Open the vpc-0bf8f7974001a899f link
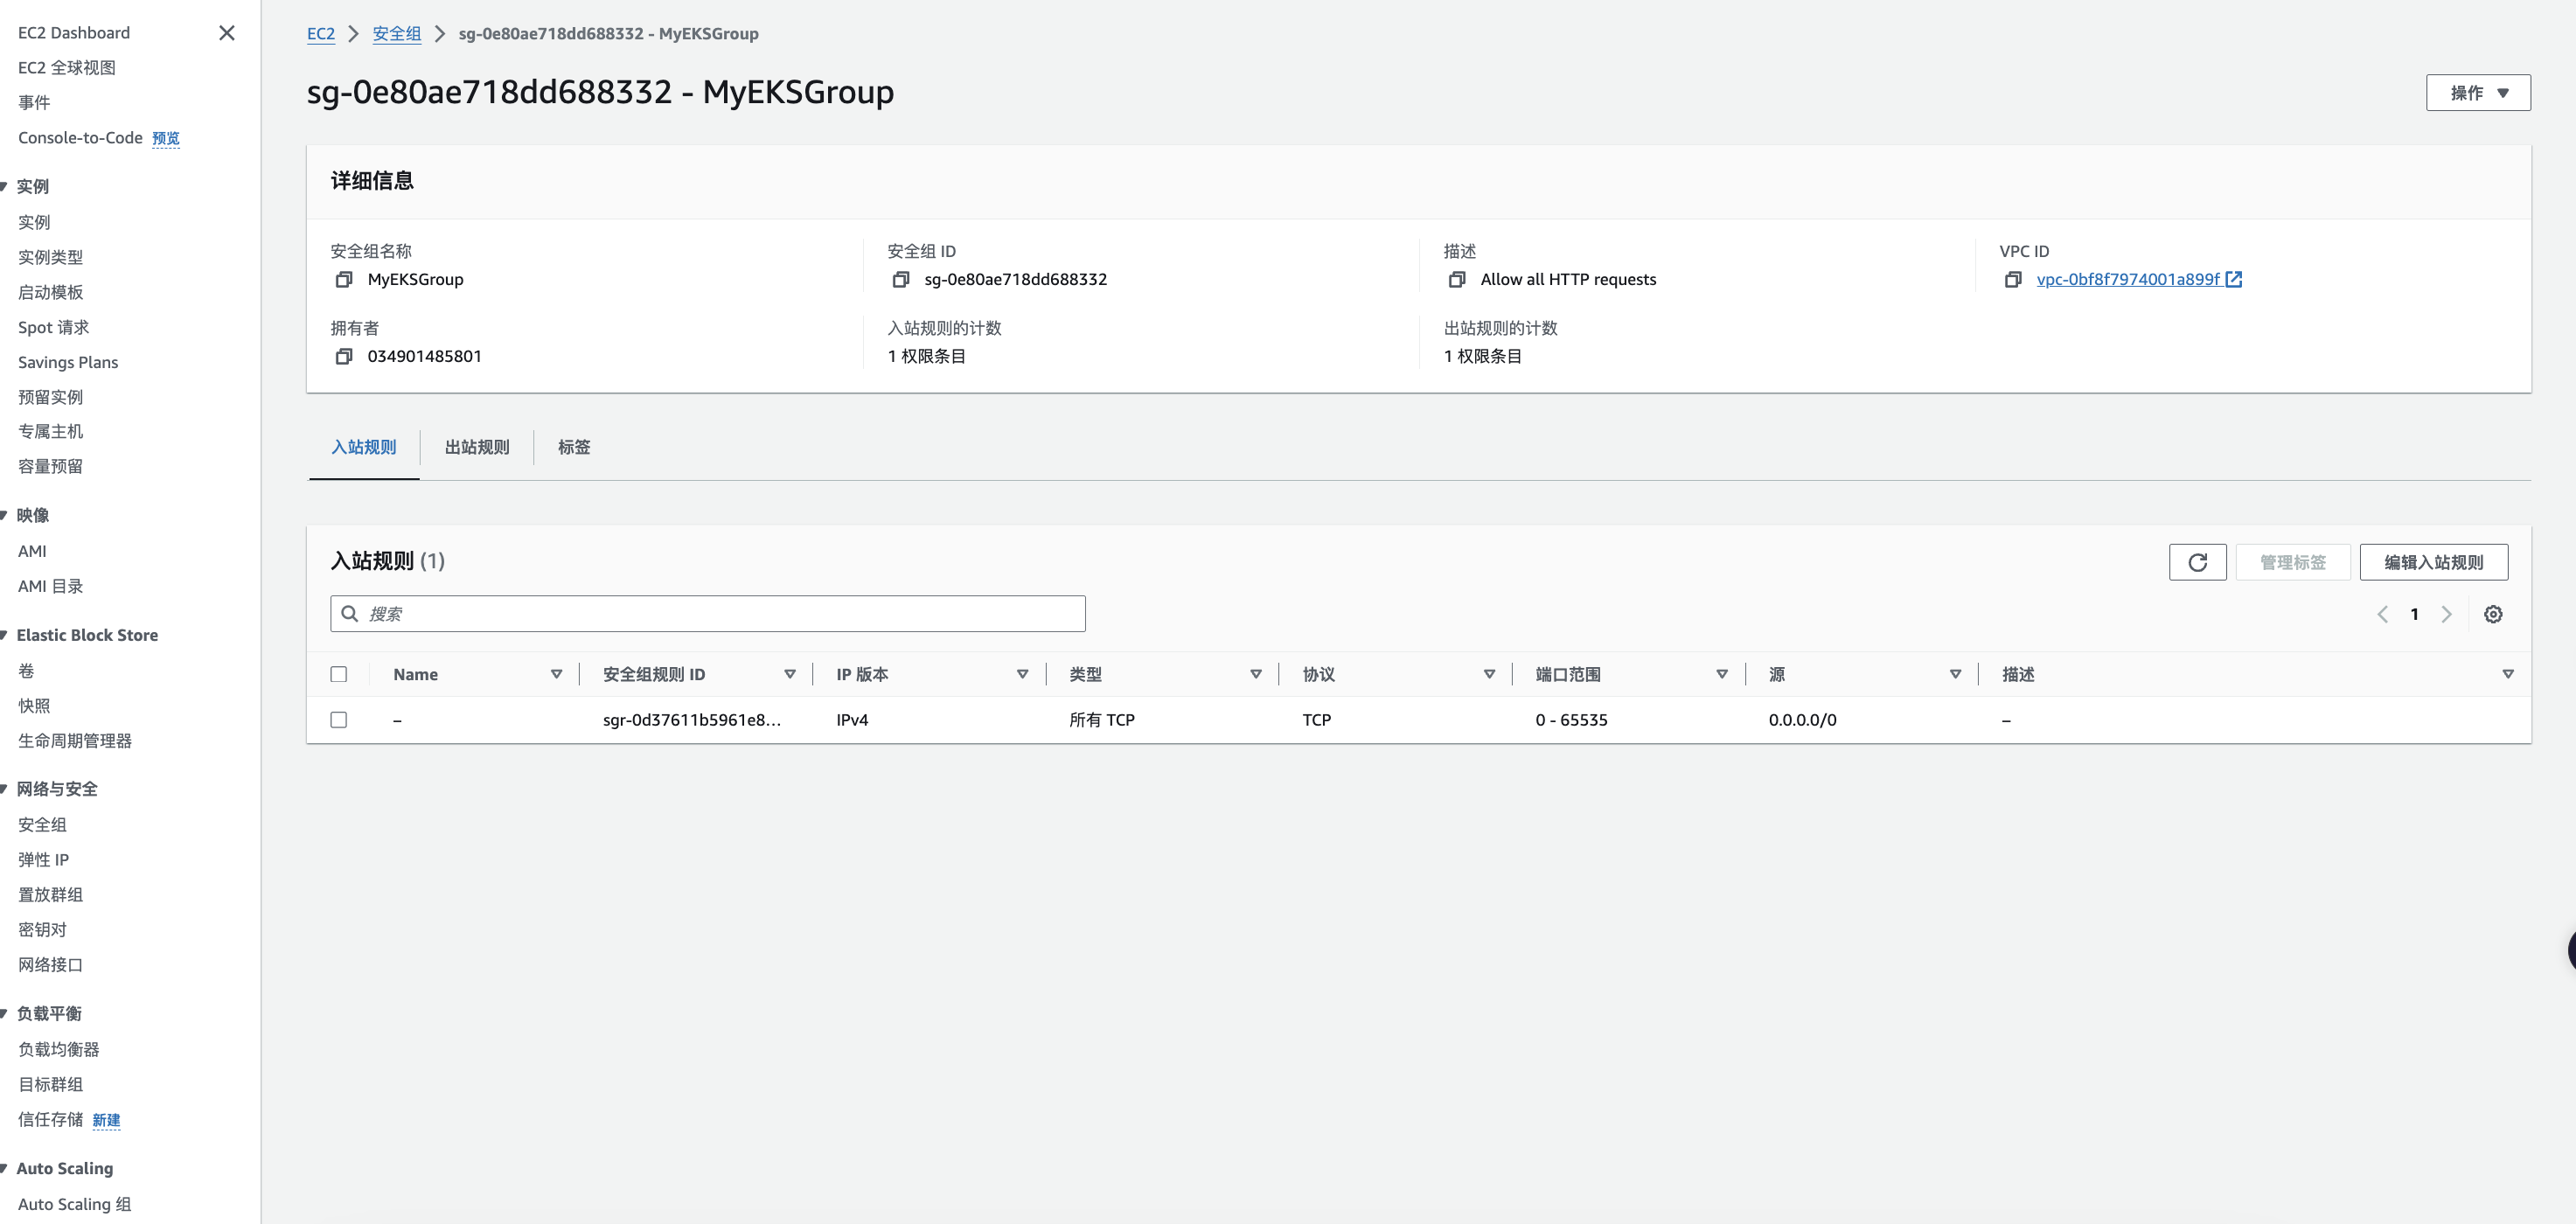 tap(2127, 280)
